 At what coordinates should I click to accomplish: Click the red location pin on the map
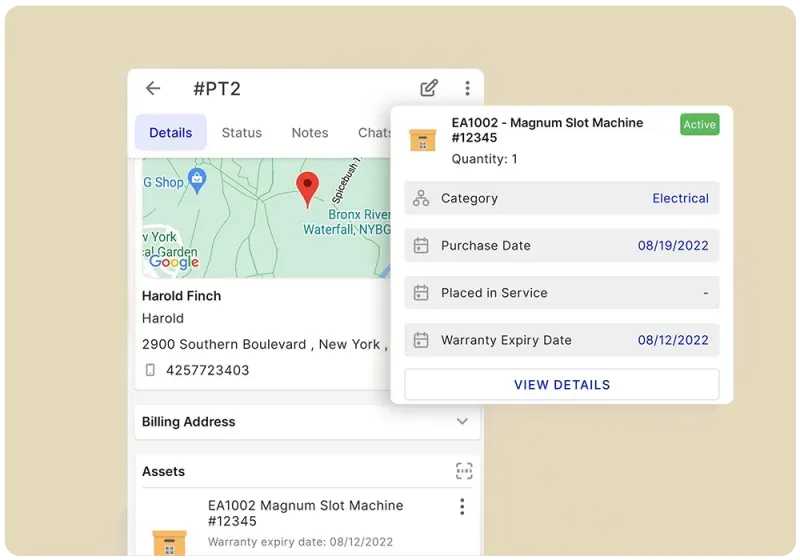(x=307, y=189)
